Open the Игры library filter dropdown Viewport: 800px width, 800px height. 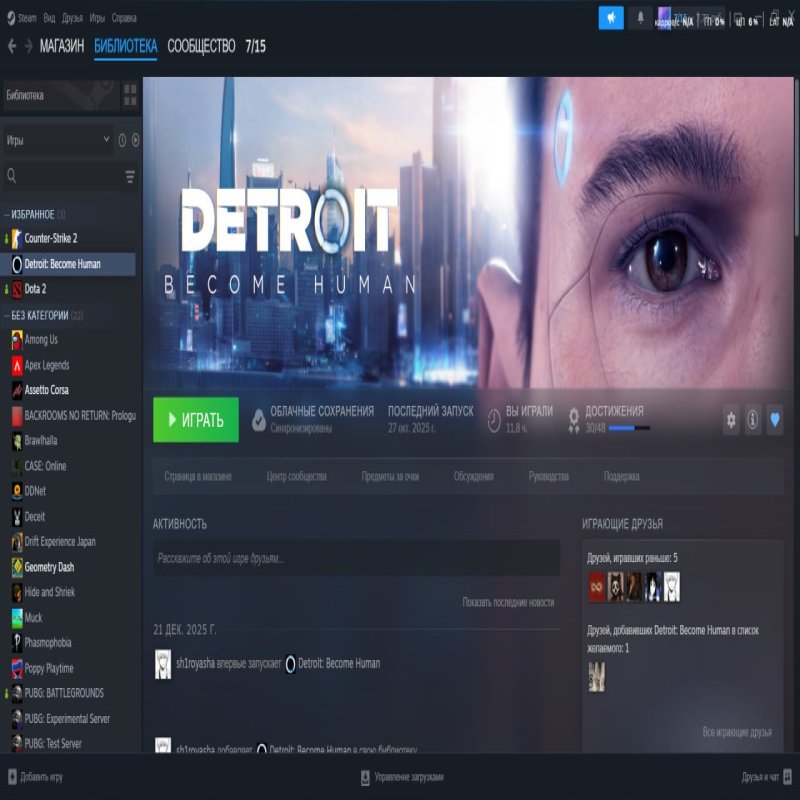[58, 141]
